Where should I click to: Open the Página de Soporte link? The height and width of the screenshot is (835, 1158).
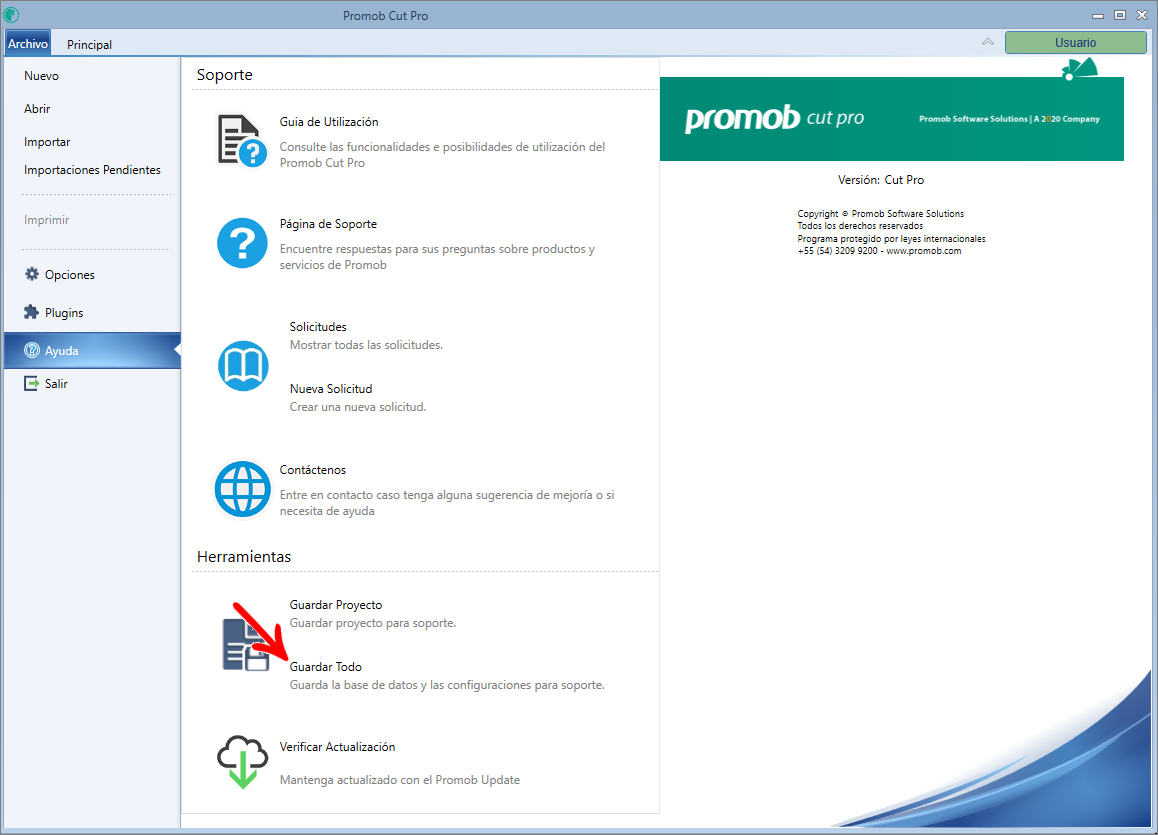coord(328,224)
